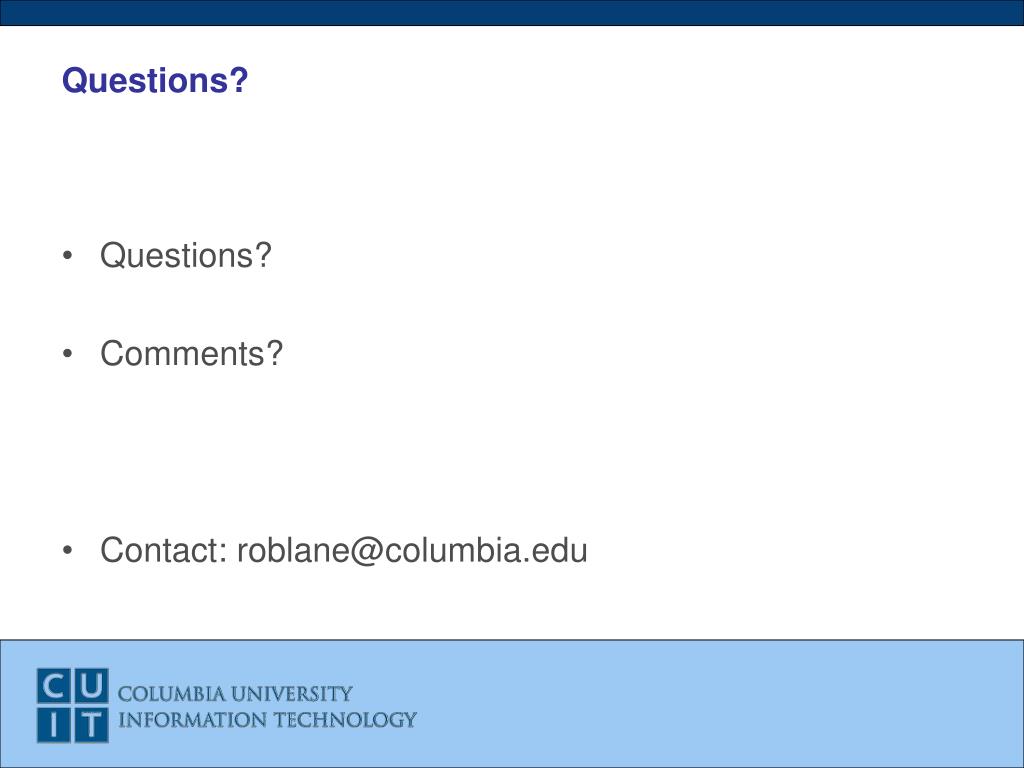The width and height of the screenshot is (1024, 768).
Task: Select the Comments? bullet text
Action: tap(191, 353)
